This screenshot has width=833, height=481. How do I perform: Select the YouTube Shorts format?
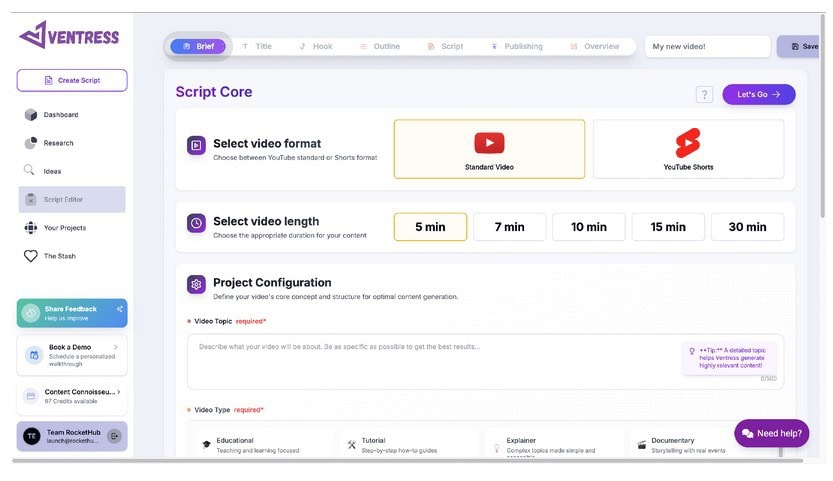point(688,149)
